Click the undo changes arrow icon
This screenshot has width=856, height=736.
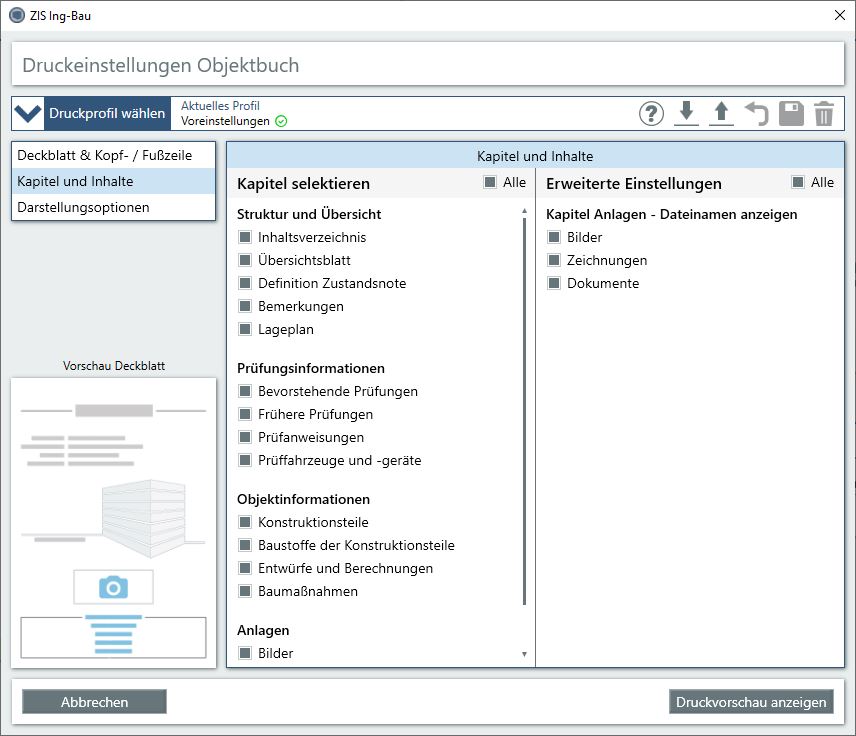click(x=756, y=114)
